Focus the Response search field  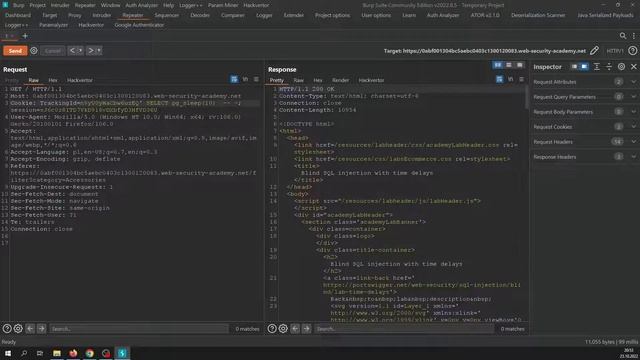(404, 329)
